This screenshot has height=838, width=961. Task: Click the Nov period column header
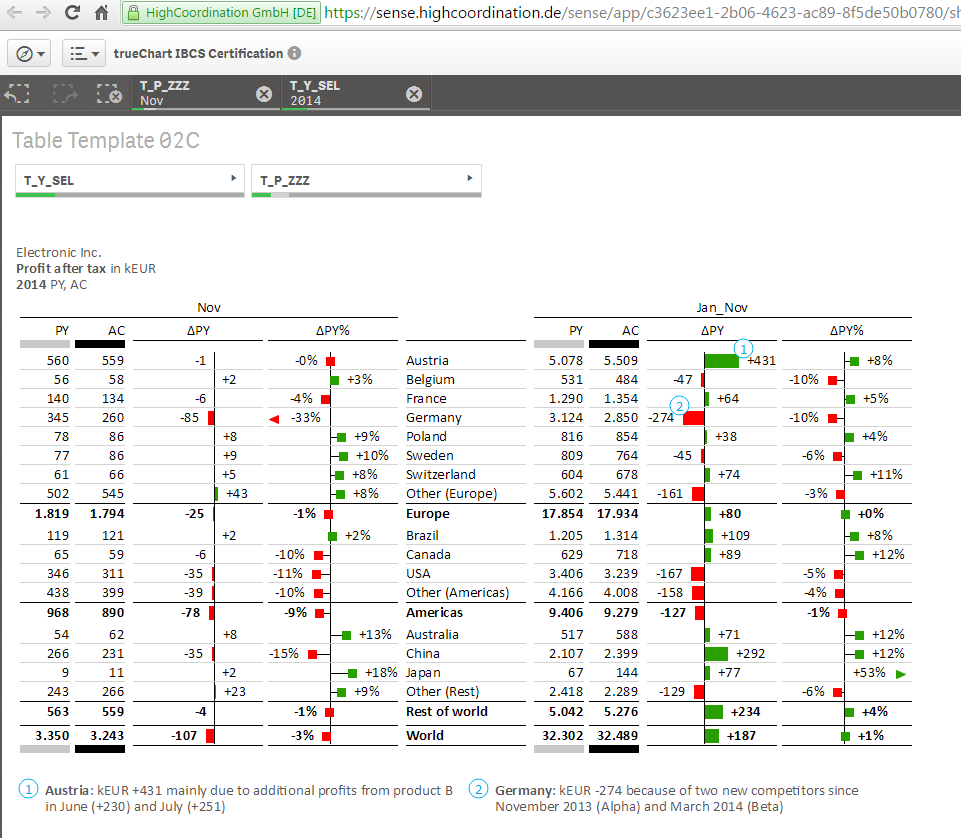tap(209, 308)
